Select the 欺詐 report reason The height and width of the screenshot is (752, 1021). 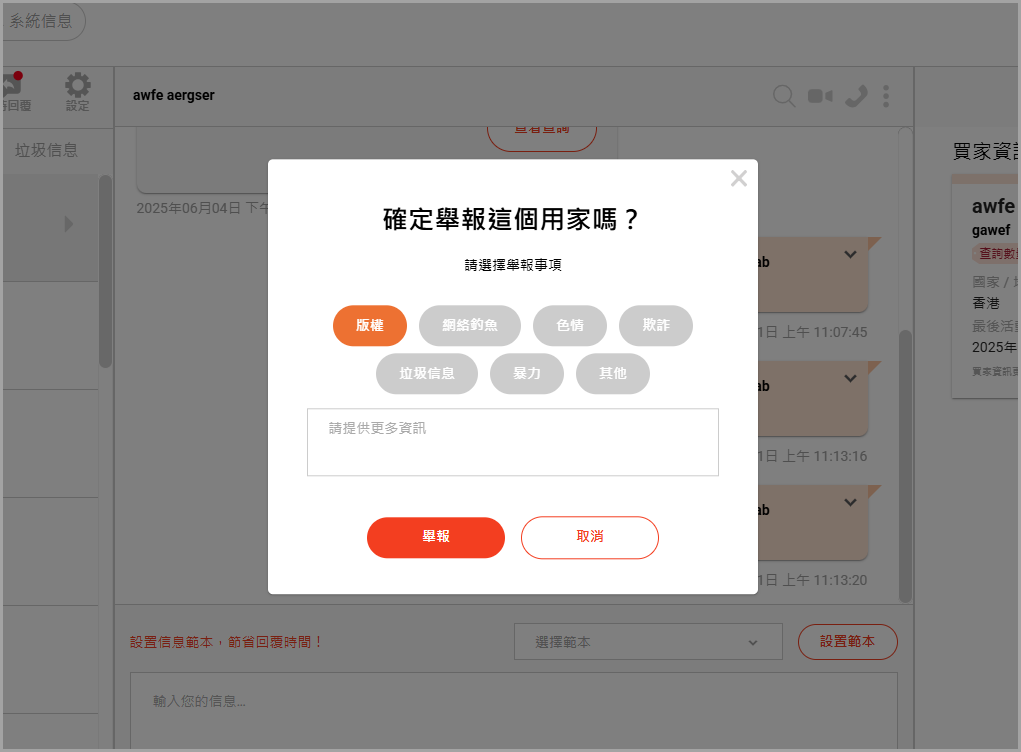pos(656,326)
